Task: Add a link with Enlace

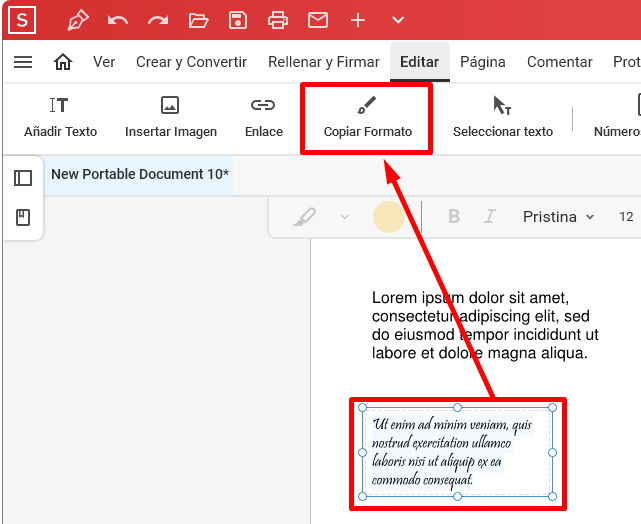Action: pyautogui.click(x=264, y=118)
